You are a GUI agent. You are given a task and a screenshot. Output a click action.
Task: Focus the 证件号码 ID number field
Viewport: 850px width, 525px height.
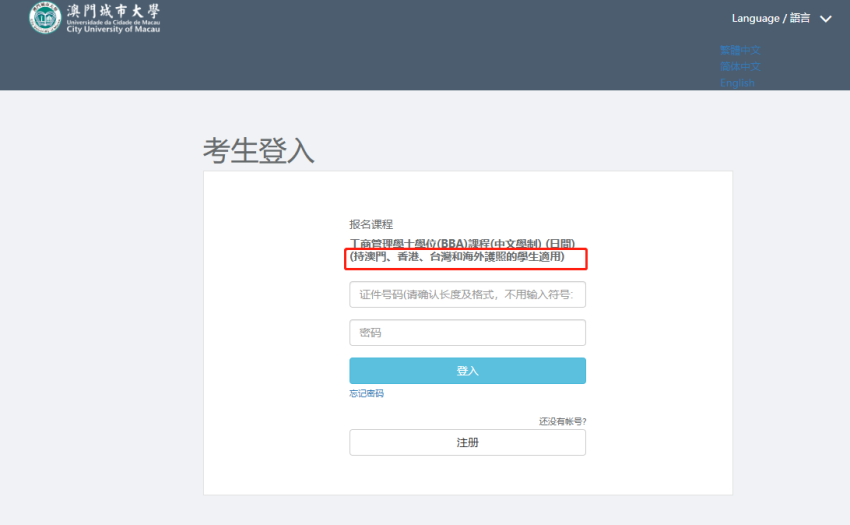pyautogui.click(x=467, y=294)
